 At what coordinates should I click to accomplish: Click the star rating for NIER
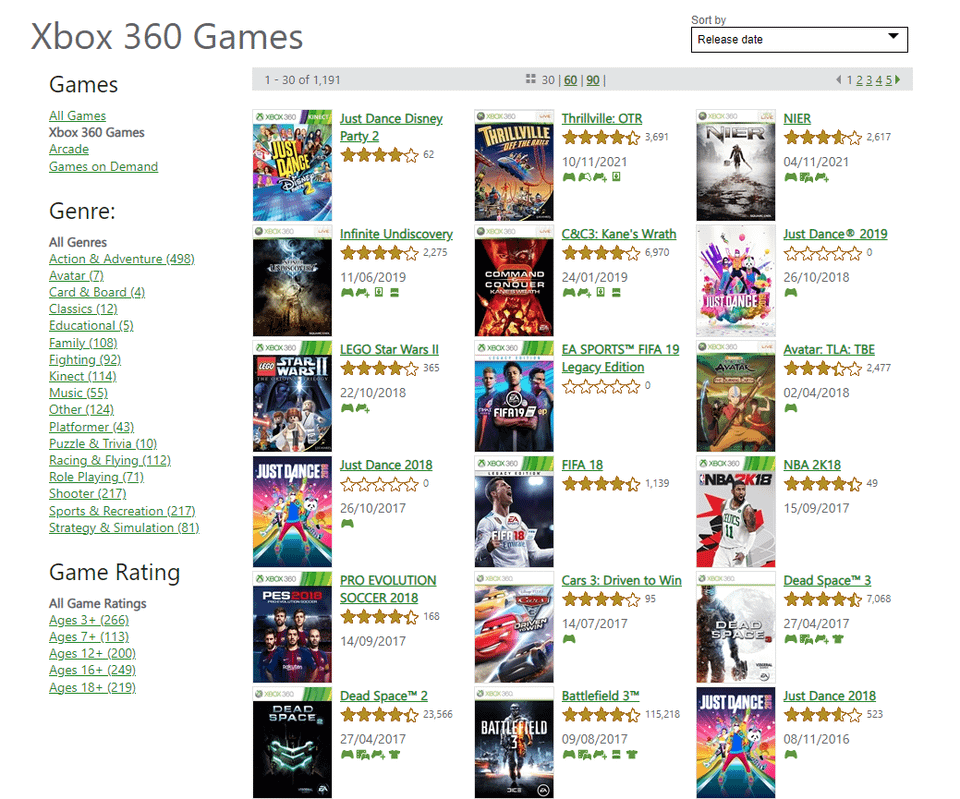(x=822, y=137)
